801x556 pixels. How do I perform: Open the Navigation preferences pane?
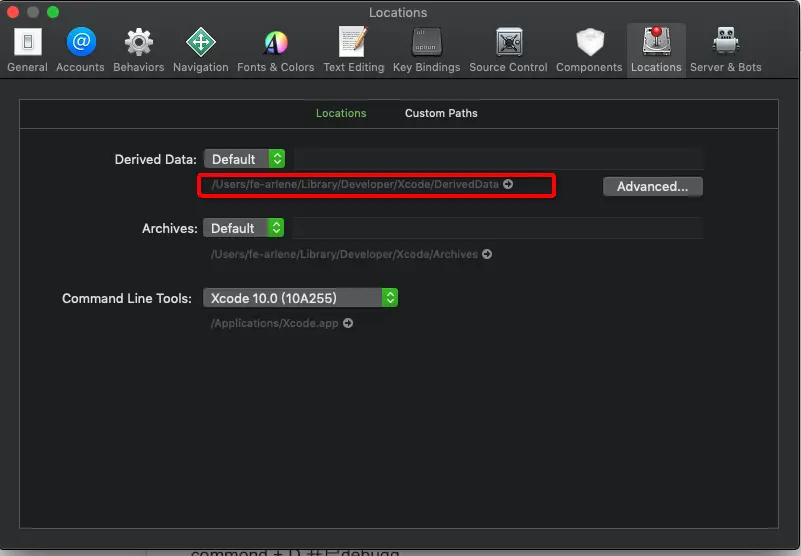point(201,50)
